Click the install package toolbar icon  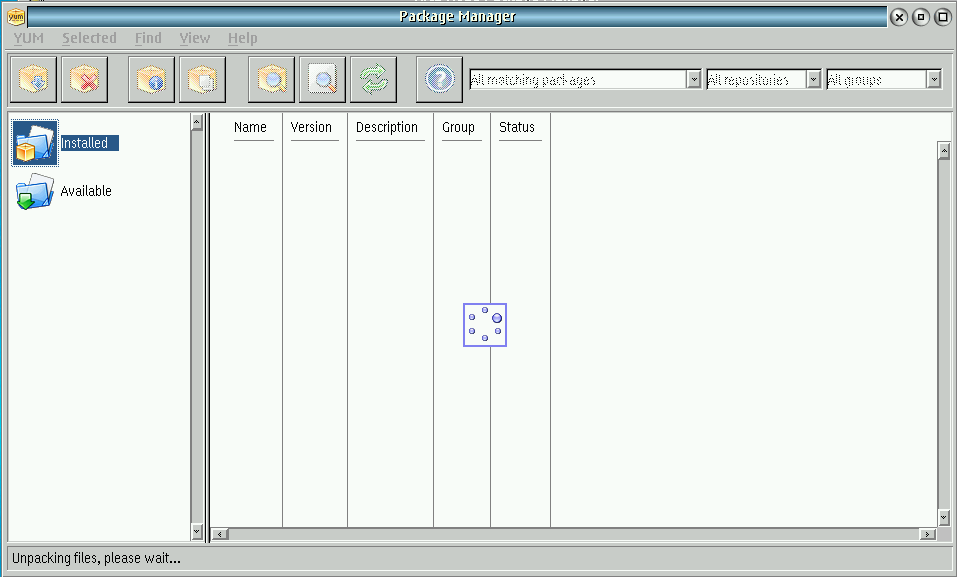click(33, 79)
